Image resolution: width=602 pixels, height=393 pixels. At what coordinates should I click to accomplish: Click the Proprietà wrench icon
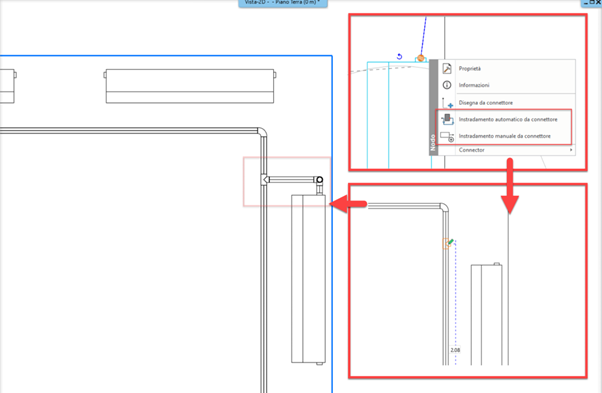coord(447,68)
